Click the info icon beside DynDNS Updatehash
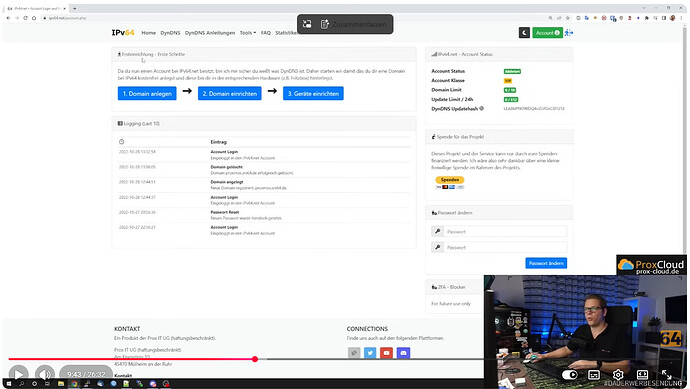The height and width of the screenshot is (389, 690). coord(481,108)
